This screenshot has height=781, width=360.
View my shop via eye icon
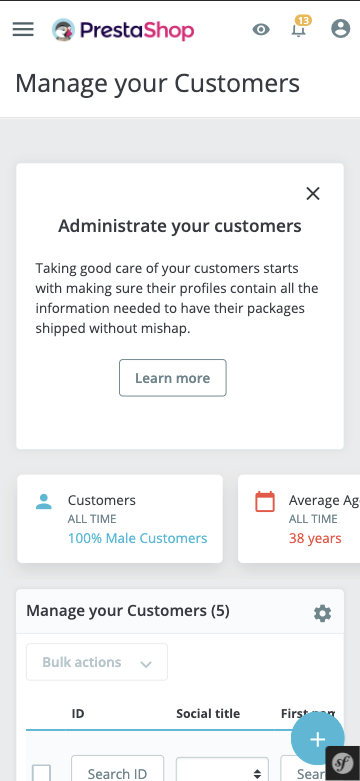tap(261, 29)
